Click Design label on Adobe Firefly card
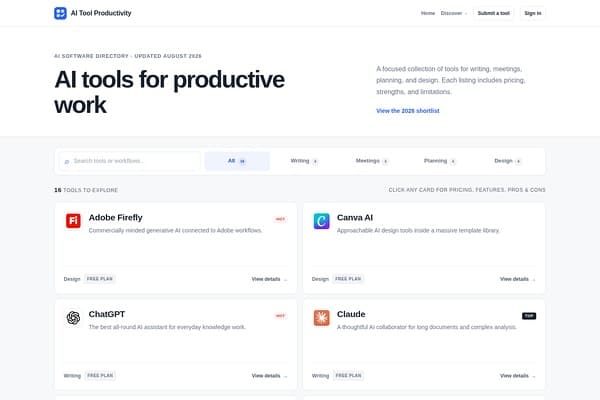 pos(72,279)
